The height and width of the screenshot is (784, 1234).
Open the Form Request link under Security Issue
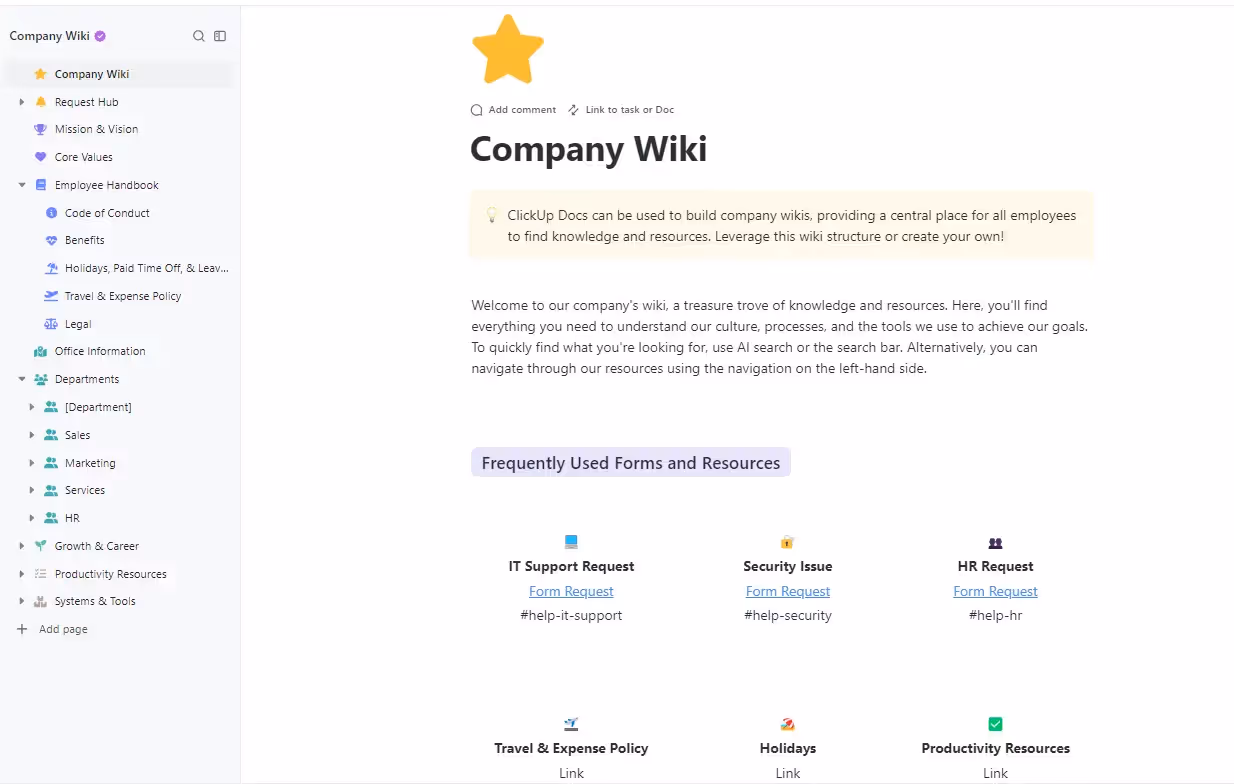click(x=787, y=591)
